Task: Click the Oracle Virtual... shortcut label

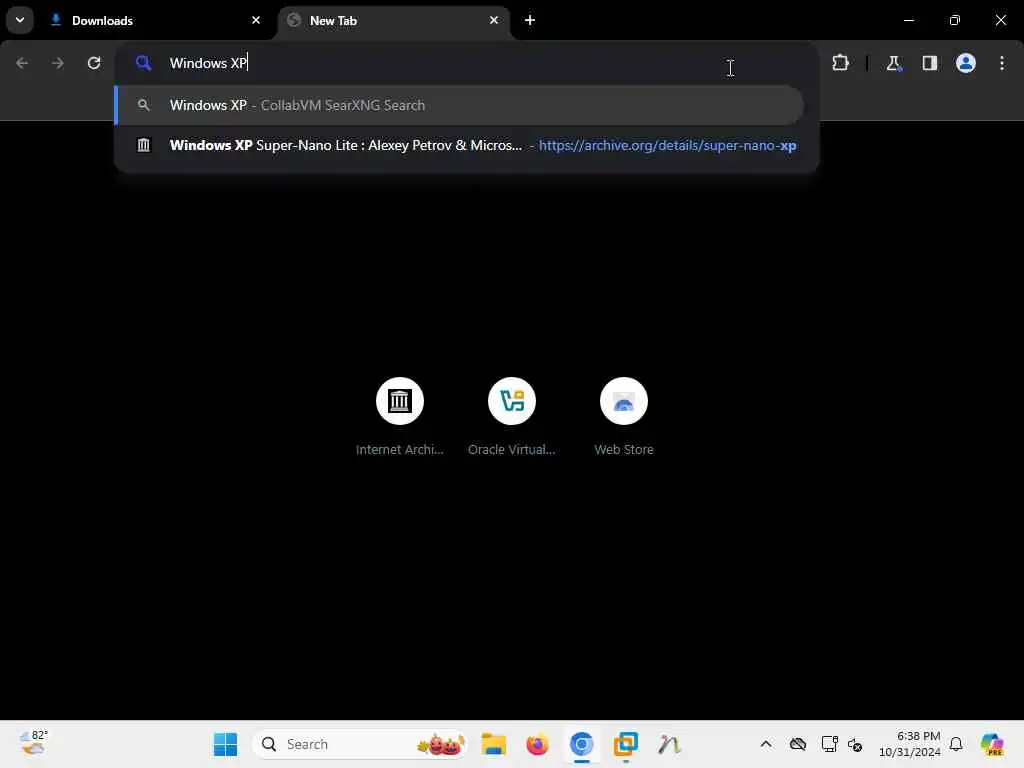Action: pos(511,449)
